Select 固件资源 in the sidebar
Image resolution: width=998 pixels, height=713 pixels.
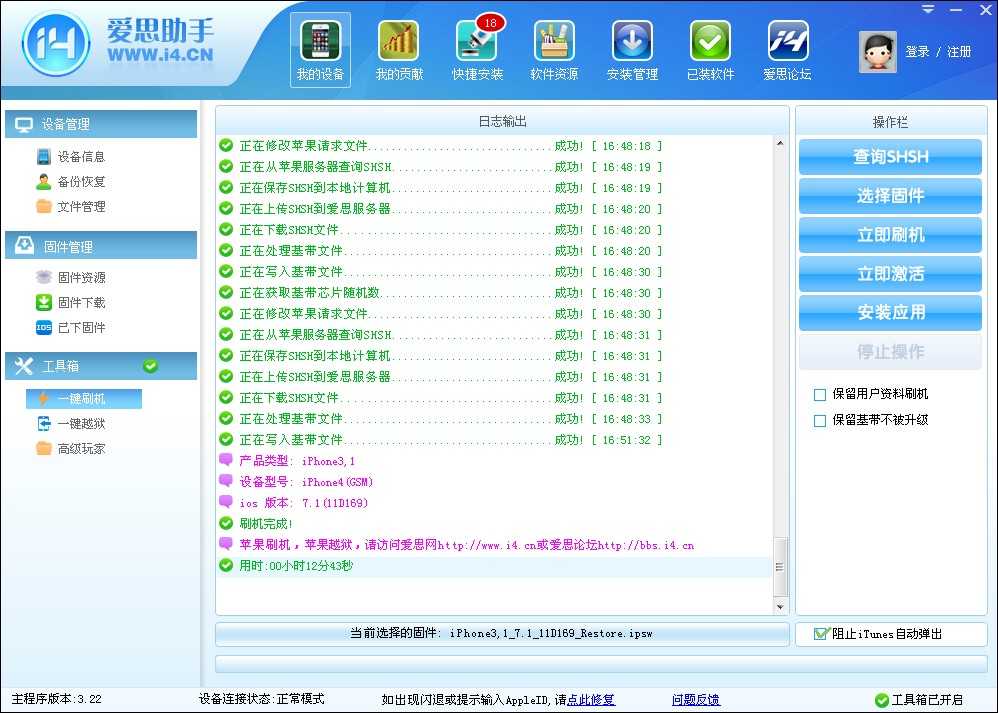pyautogui.click(x=71, y=278)
